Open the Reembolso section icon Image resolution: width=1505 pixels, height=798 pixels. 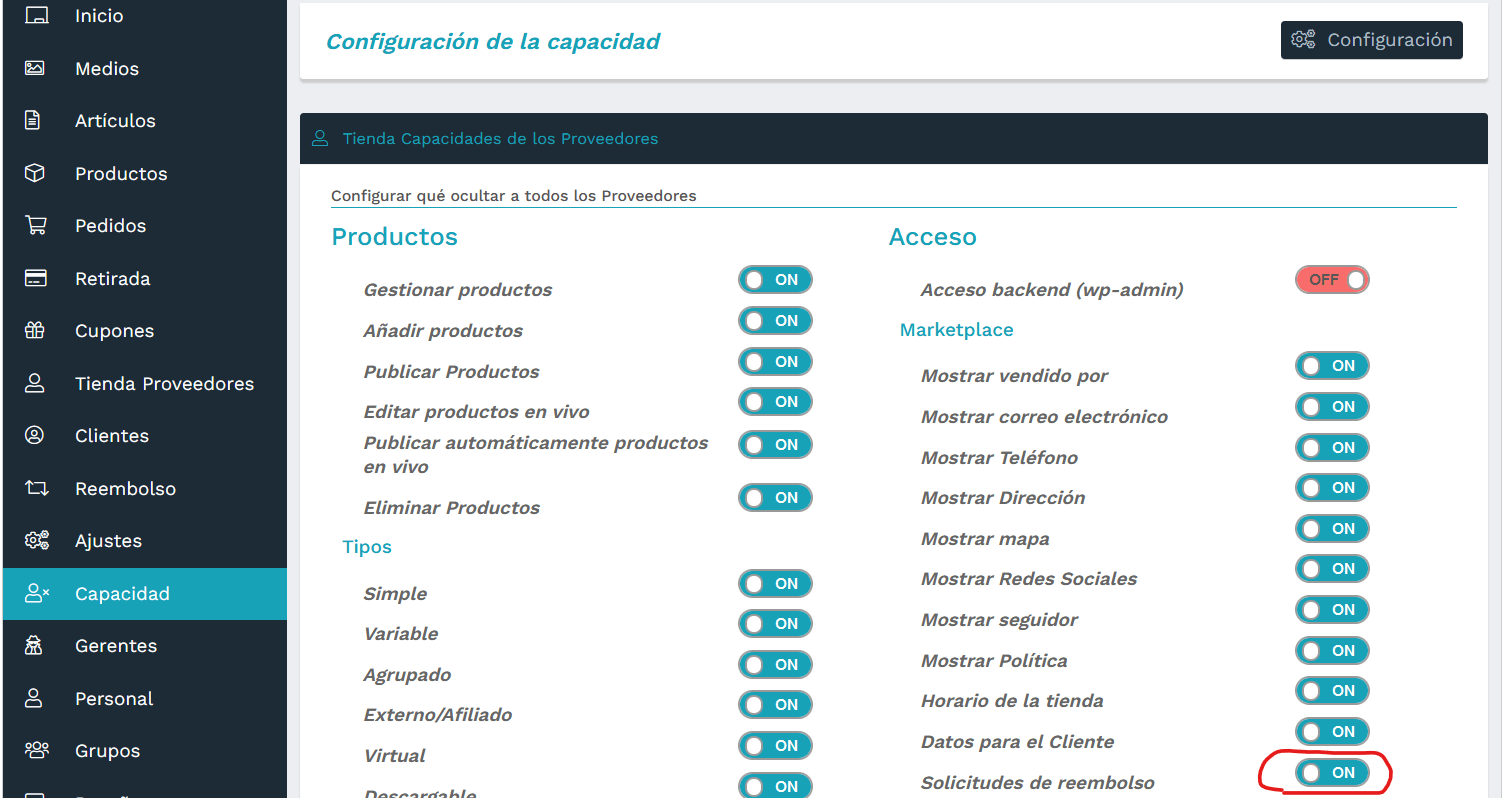37,488
